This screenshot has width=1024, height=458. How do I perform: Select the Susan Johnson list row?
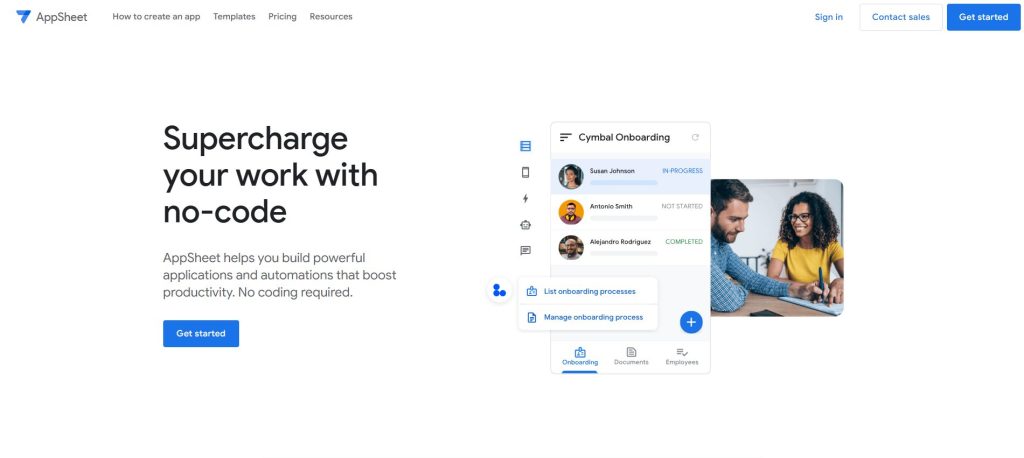[x=630, y=176]
